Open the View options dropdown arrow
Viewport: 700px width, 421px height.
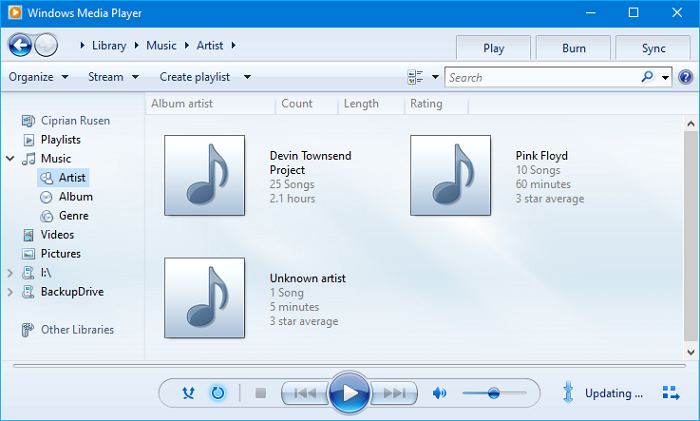click(x=435, y=77)
